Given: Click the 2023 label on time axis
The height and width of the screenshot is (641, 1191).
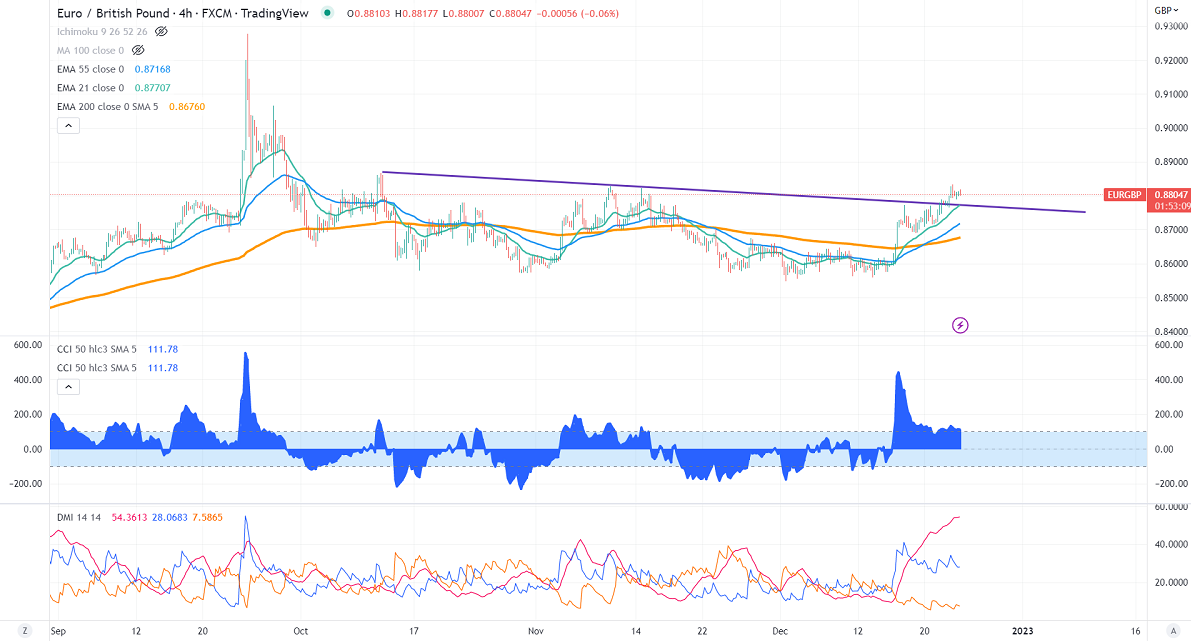Looking at the screenshot, I should pyautogui.click(x=1022, y=631).
